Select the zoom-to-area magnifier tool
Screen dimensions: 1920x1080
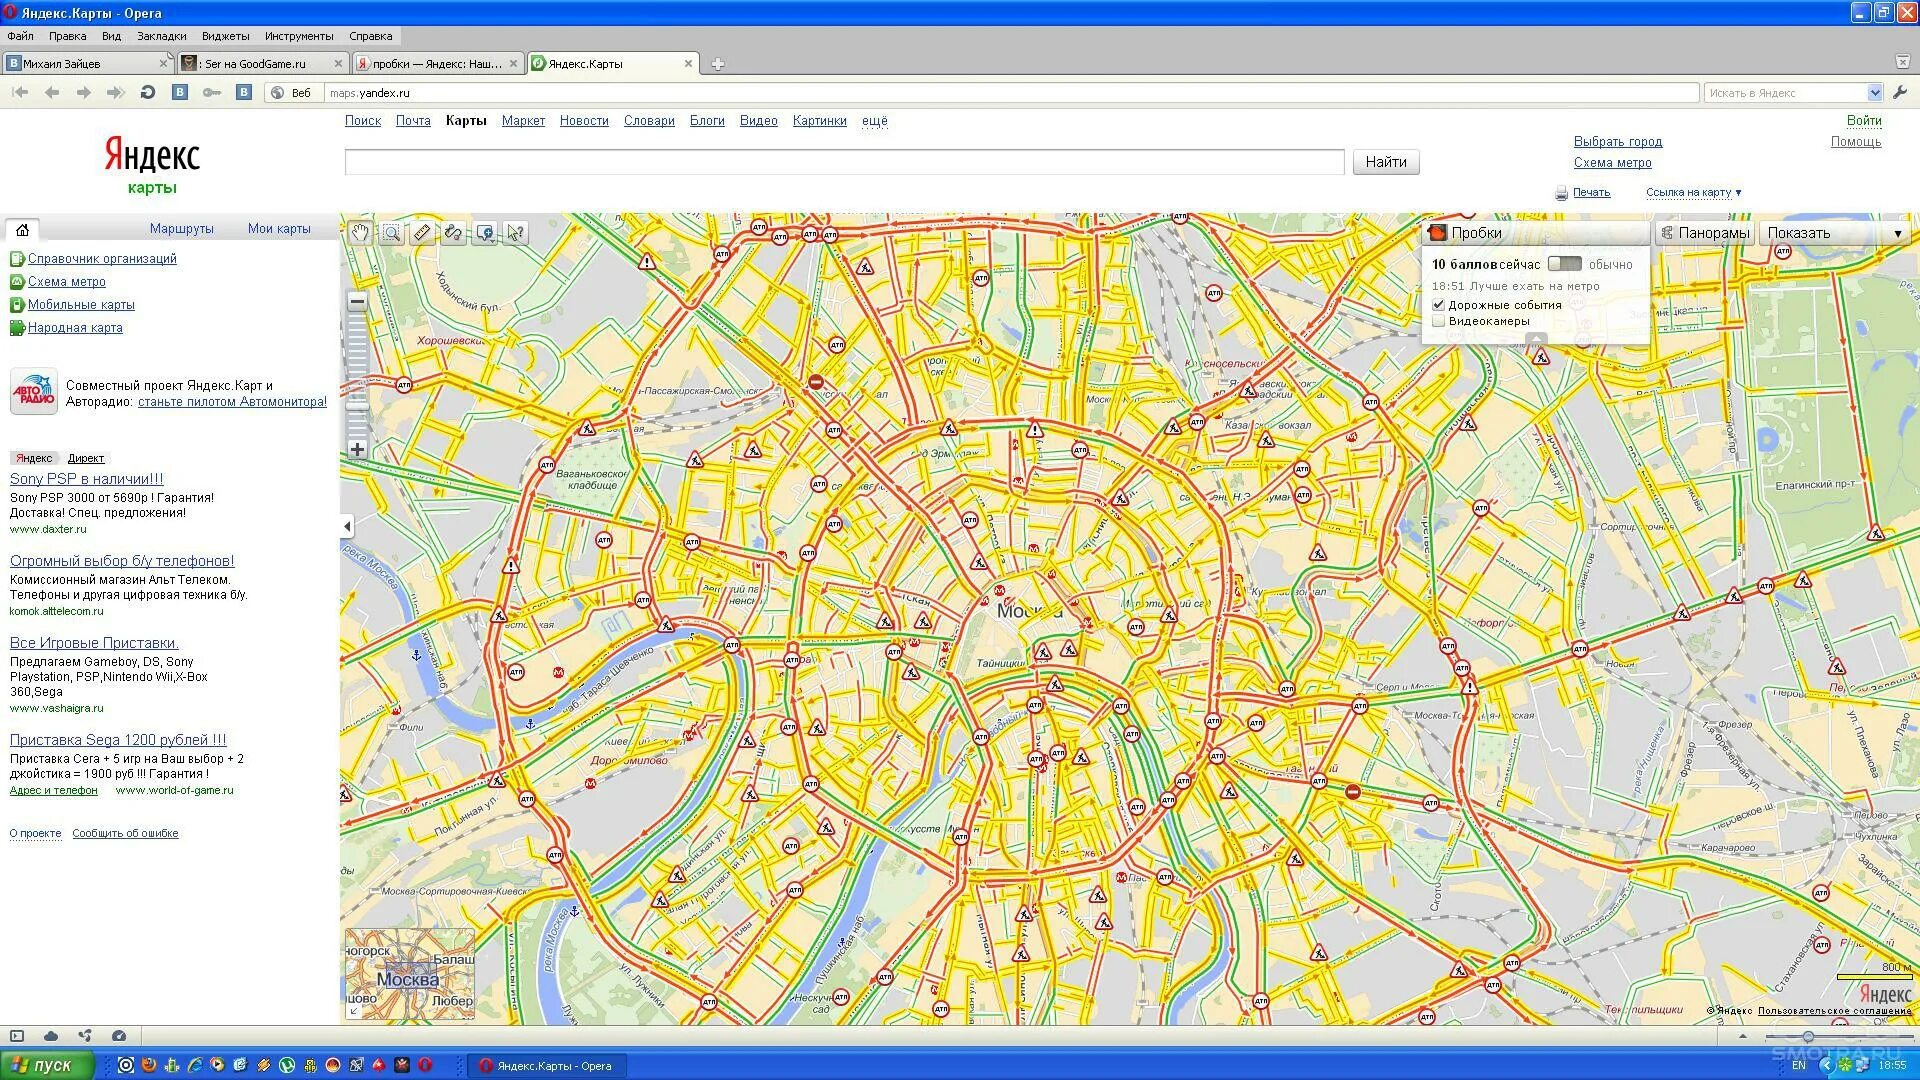point(391,233)
